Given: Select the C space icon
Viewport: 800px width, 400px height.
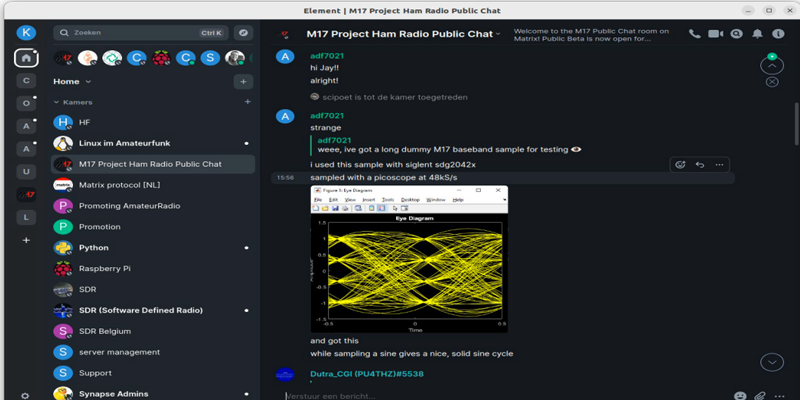Looking at the screenshot, I should 26,80.
